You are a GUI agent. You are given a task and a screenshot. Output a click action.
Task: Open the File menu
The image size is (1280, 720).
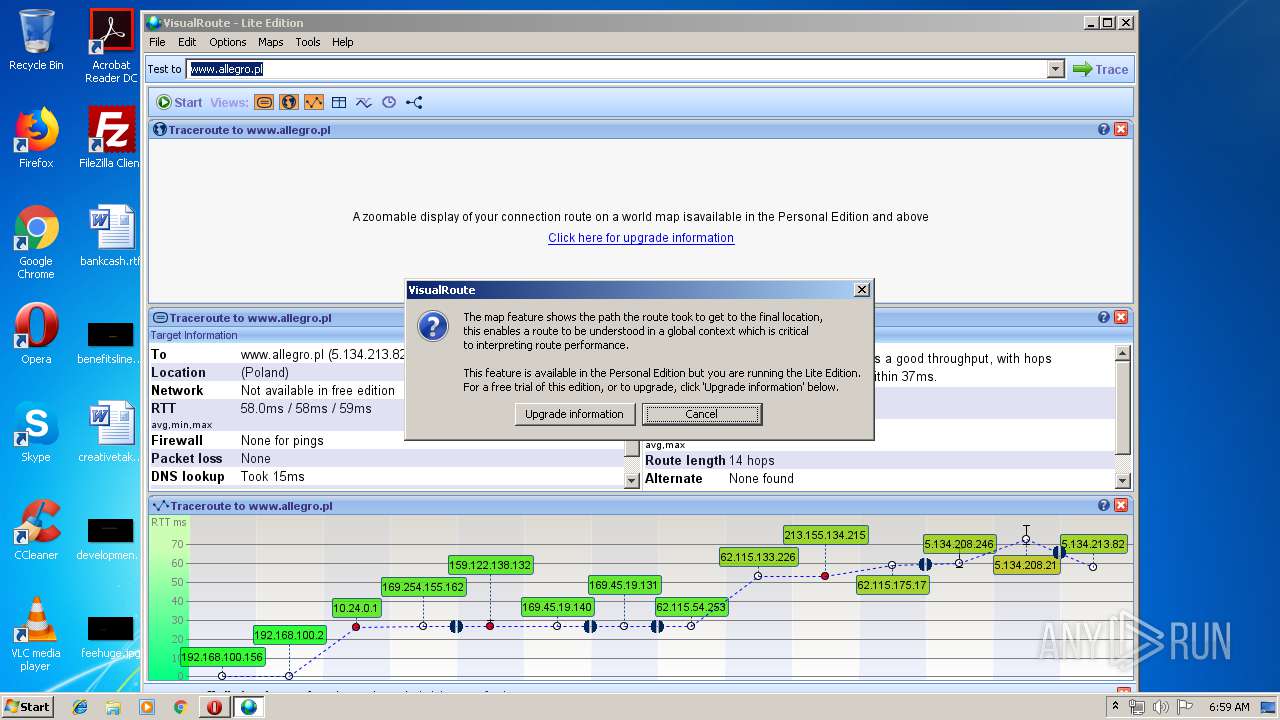click(157, 42)
